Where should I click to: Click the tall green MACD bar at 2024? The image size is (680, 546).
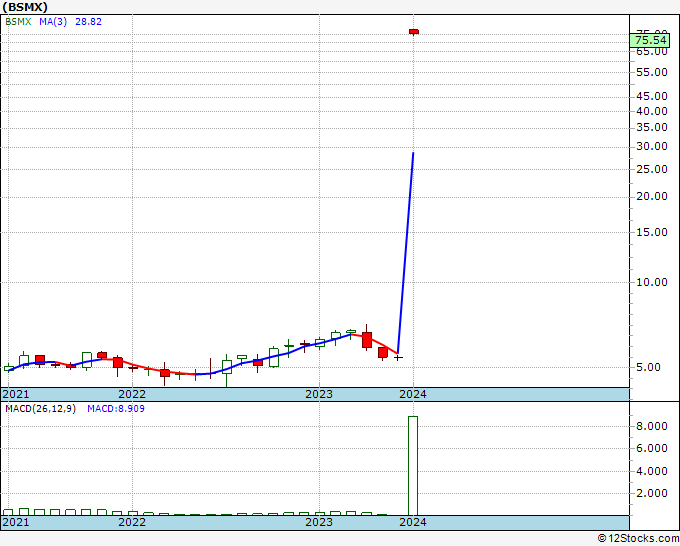413,466
